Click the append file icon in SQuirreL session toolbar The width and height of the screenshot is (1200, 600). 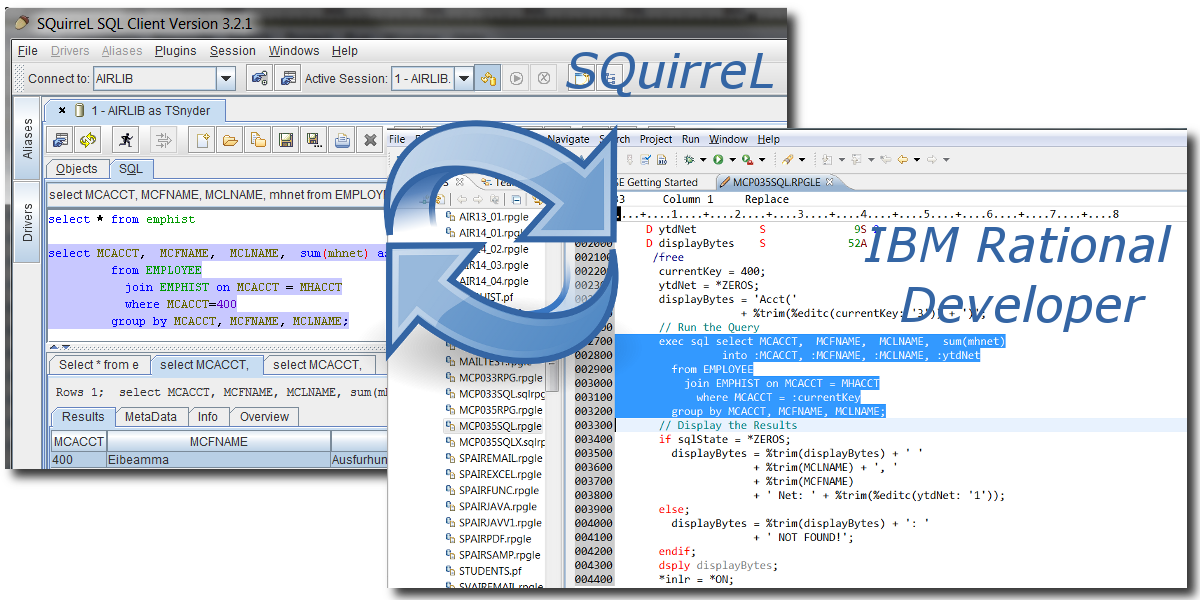tap(258, 140)
